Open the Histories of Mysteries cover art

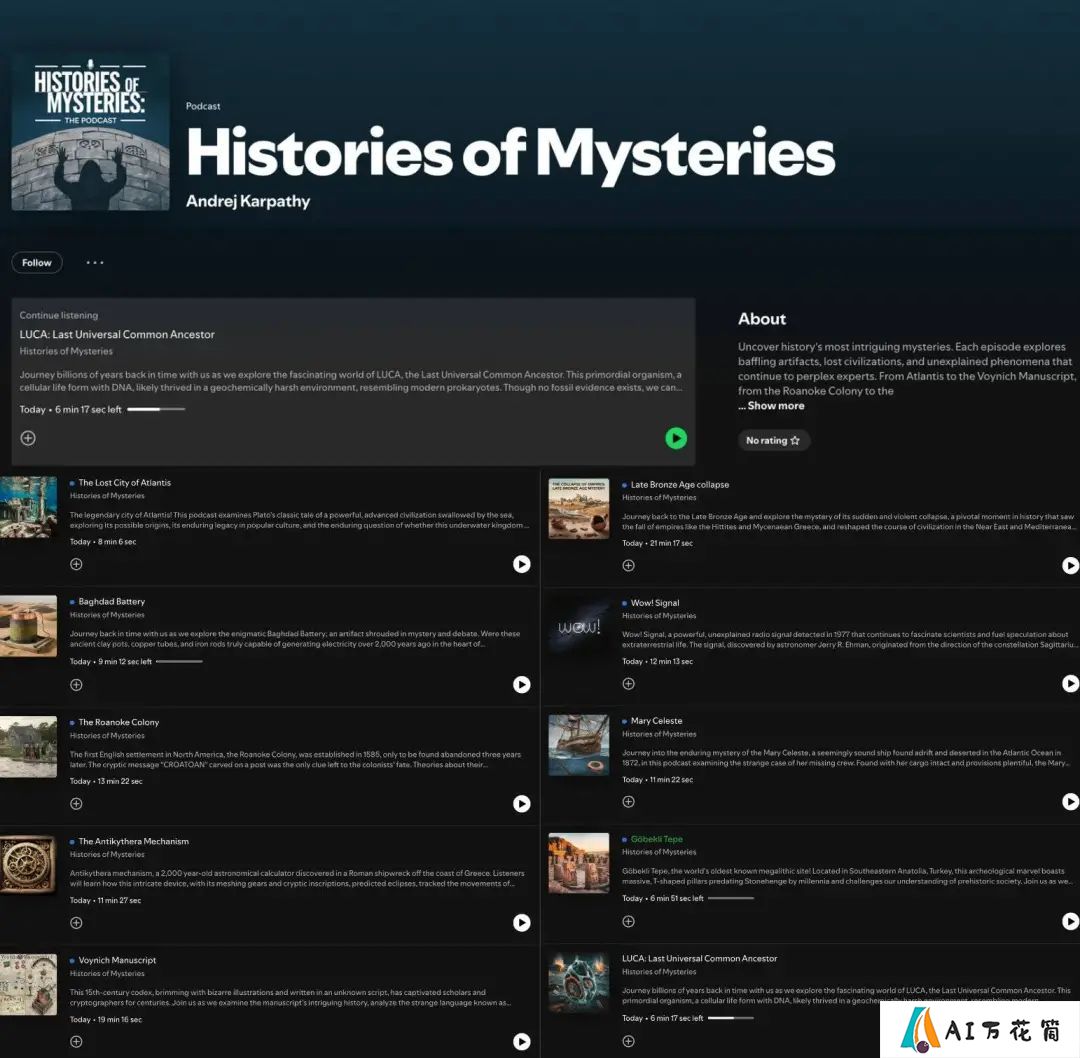90,132
